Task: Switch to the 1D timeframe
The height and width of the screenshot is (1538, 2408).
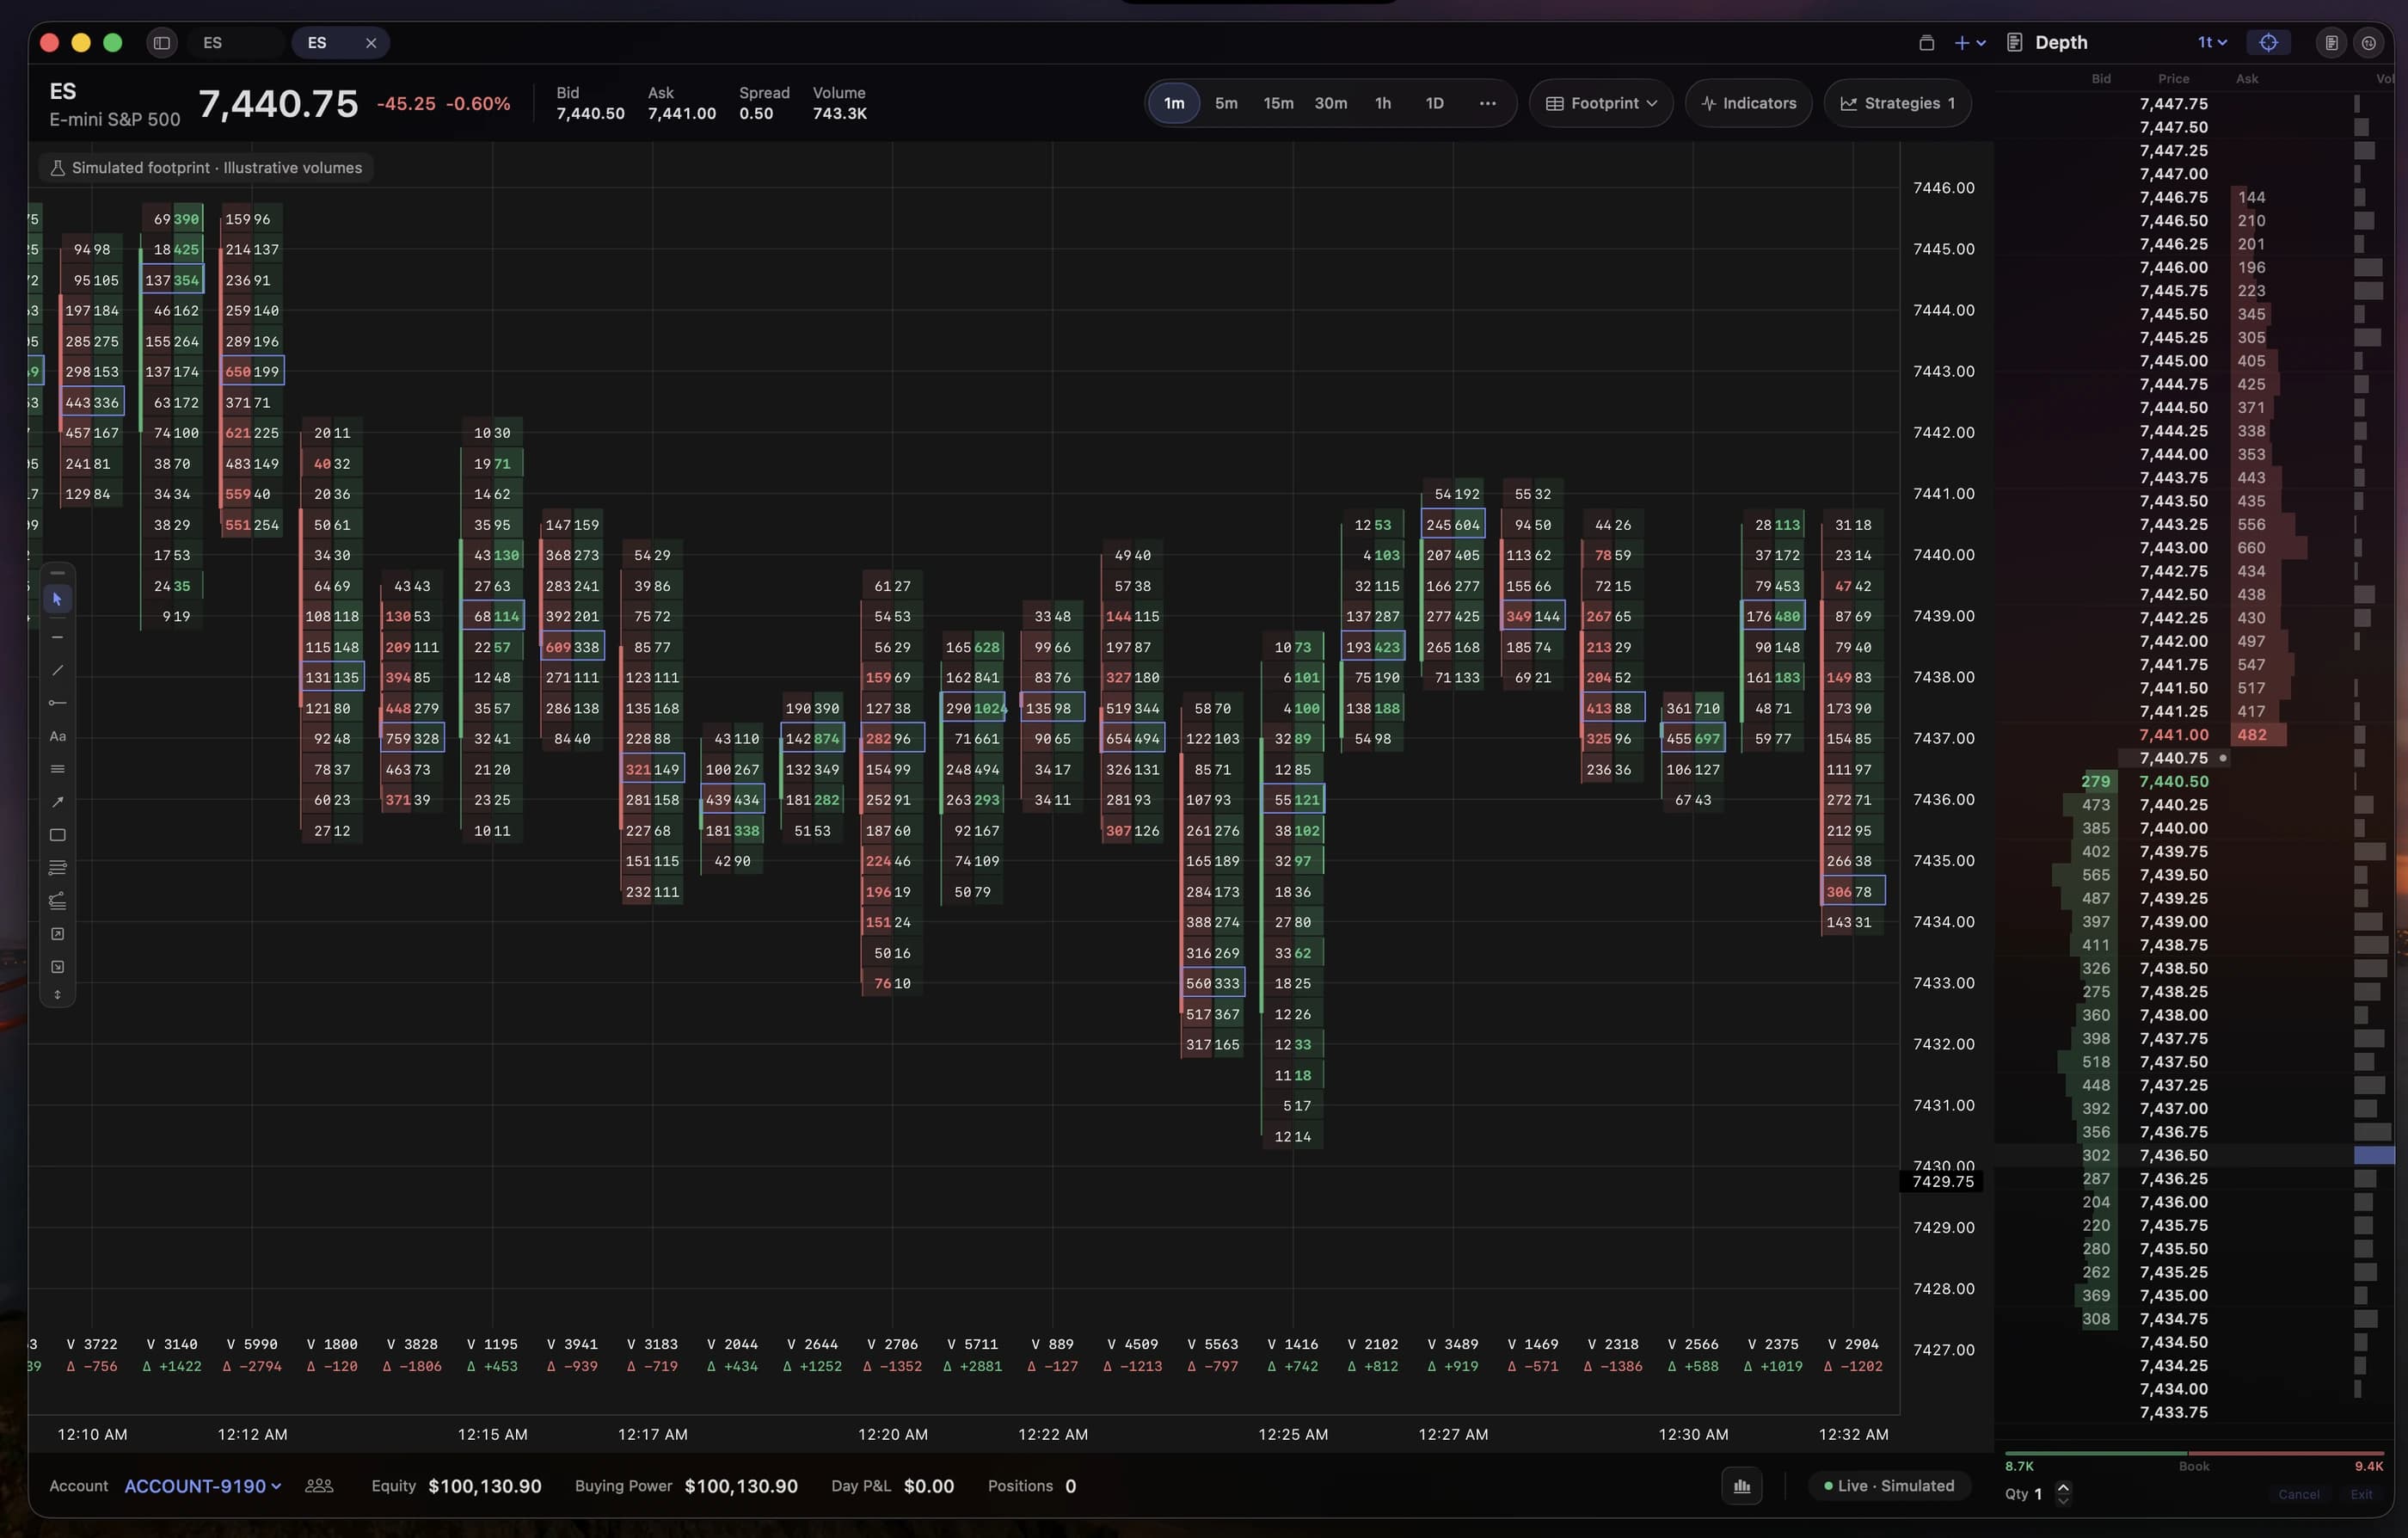Action: pyautogui.click(x=1434, y=103)
